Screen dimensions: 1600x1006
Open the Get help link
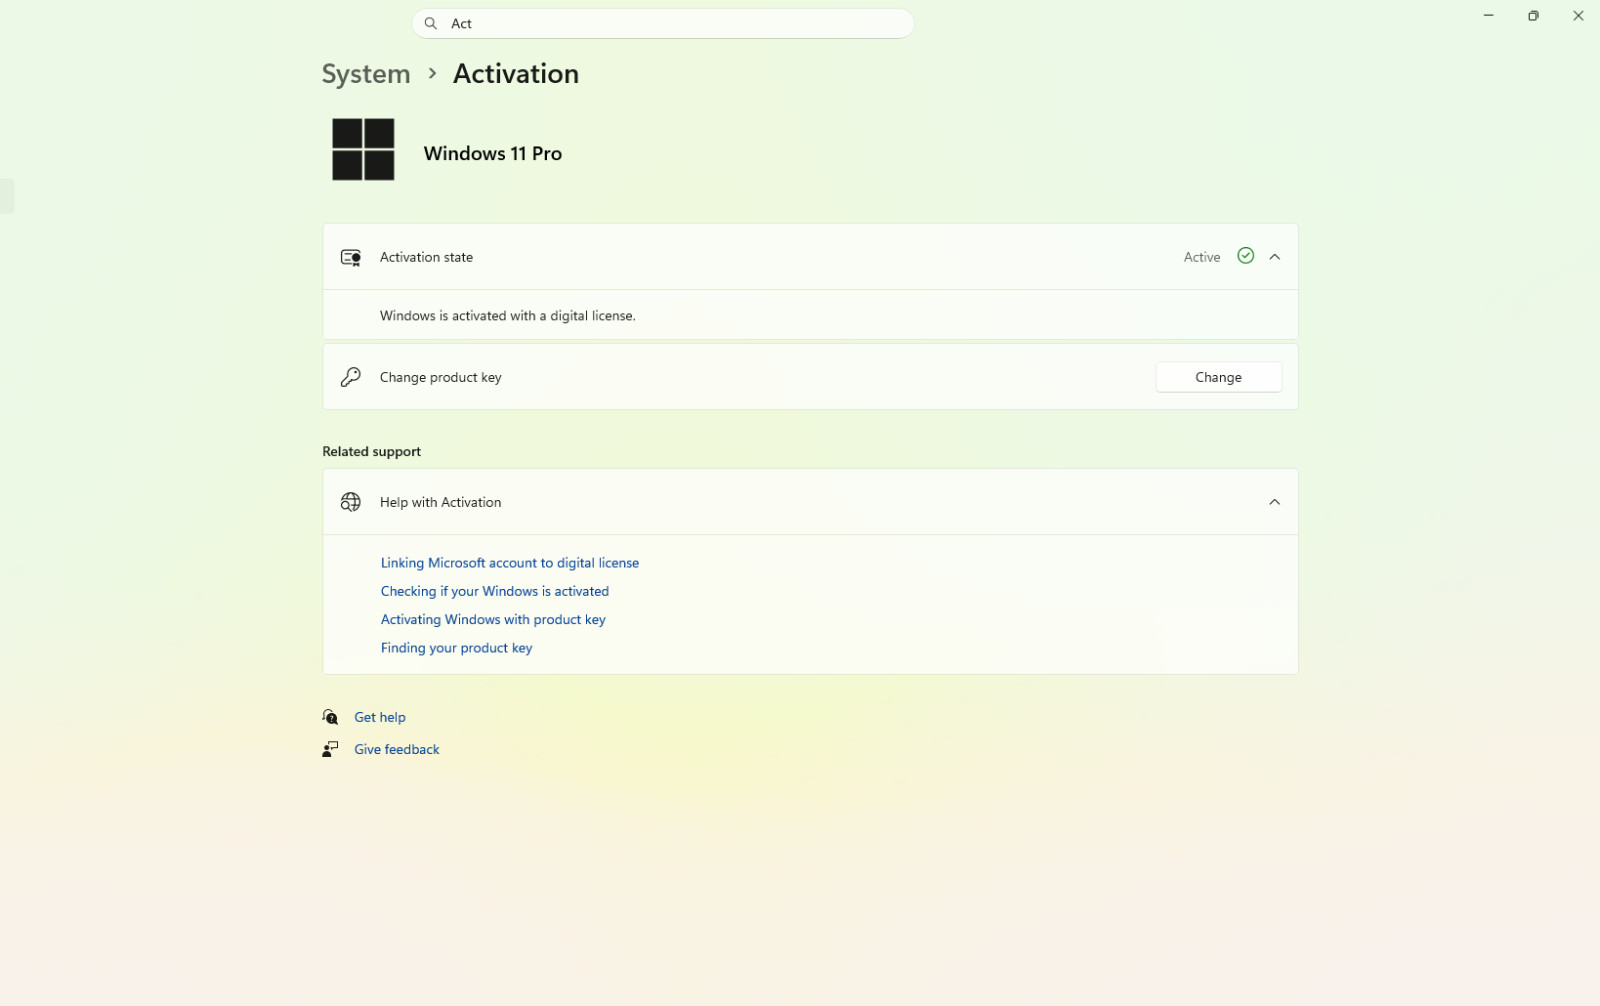[x=380, y=717]
